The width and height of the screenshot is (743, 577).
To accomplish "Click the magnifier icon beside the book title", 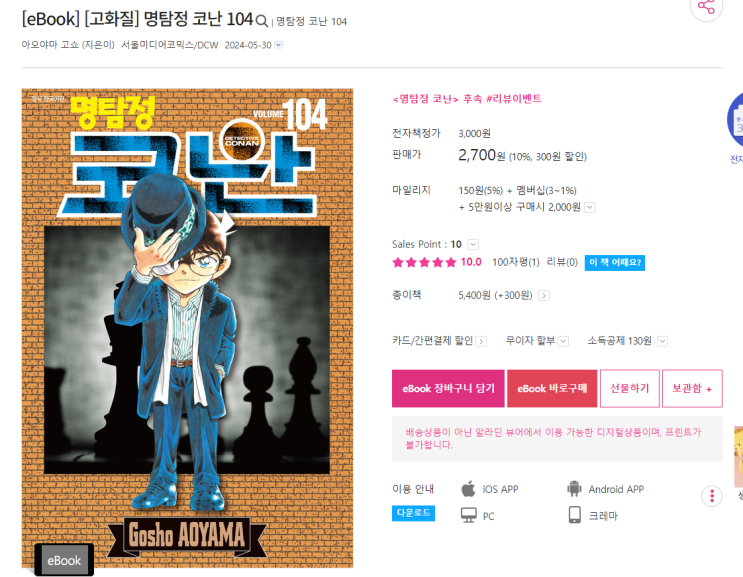I will tap(262, 21).
